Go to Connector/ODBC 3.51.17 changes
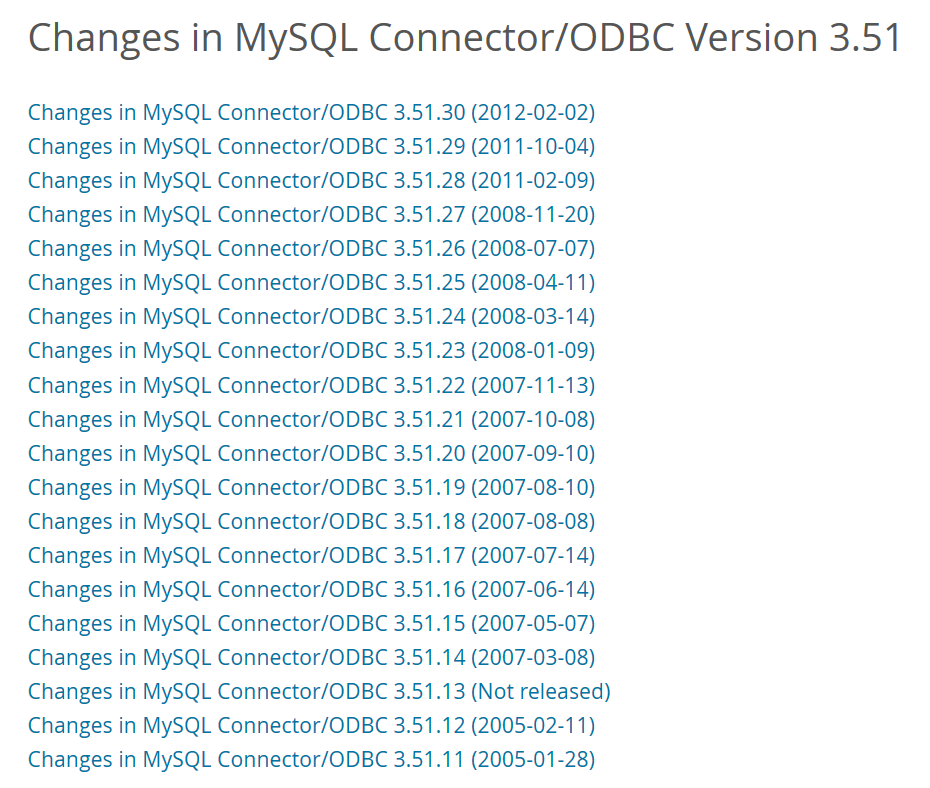 pyautogui.click(x=311, y=555)
